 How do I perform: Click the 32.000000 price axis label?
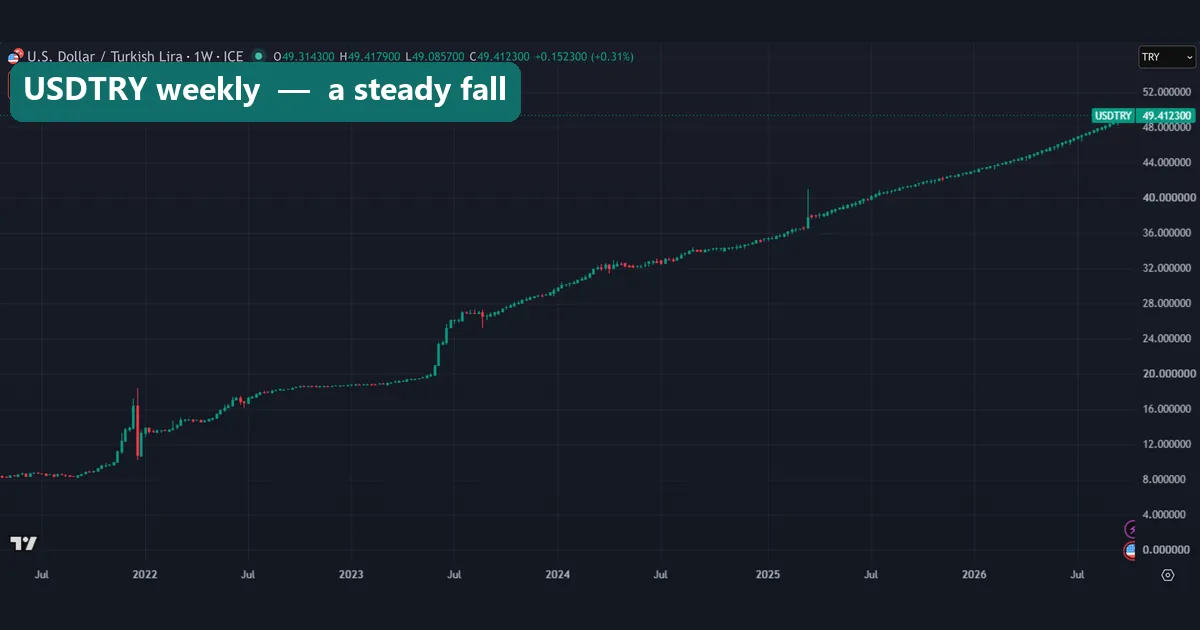tap(1166, 268)
